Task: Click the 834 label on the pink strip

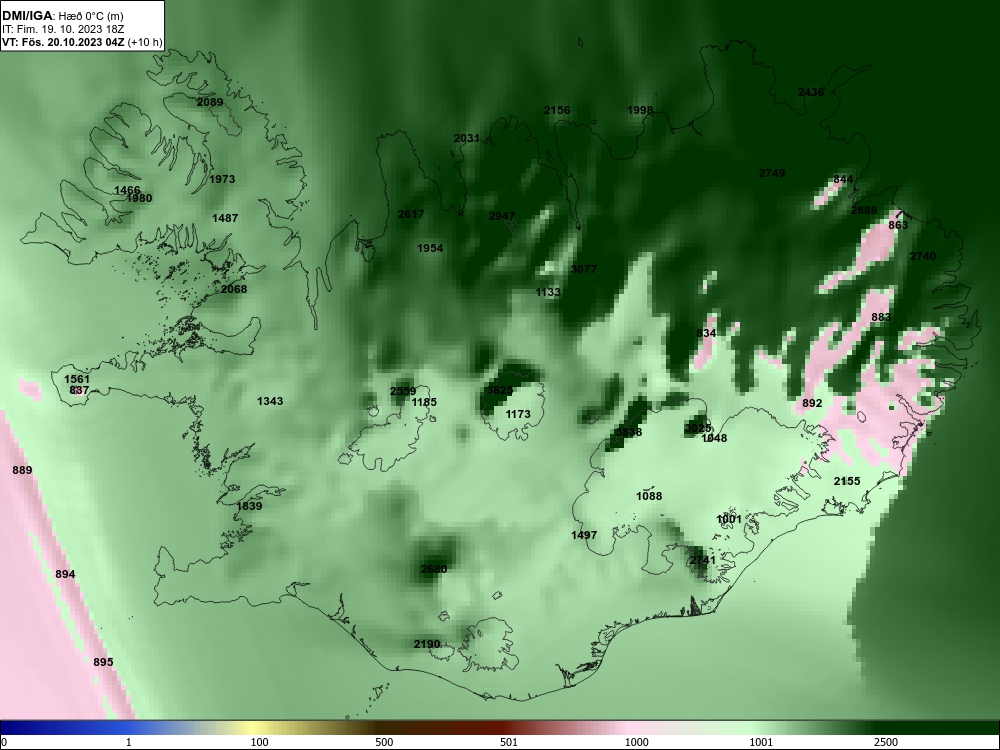Action: [x=706, y=334]
